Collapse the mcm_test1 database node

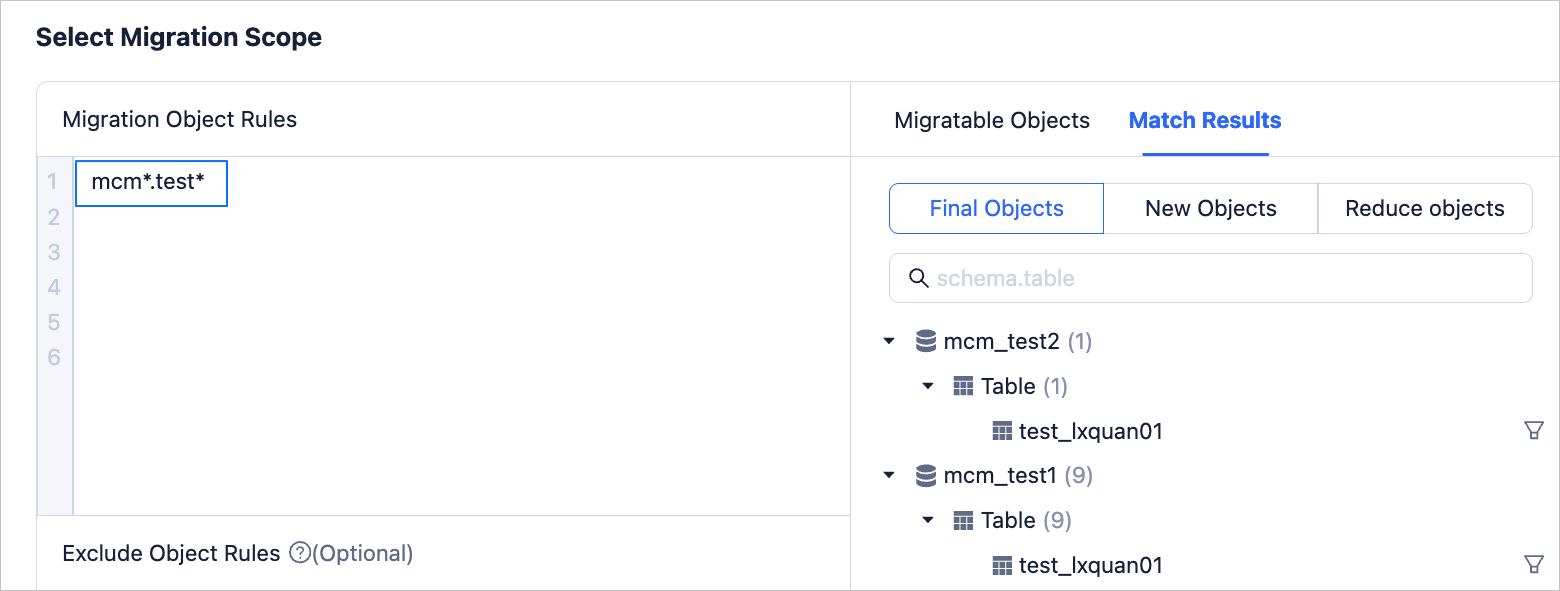click(889, 476)
